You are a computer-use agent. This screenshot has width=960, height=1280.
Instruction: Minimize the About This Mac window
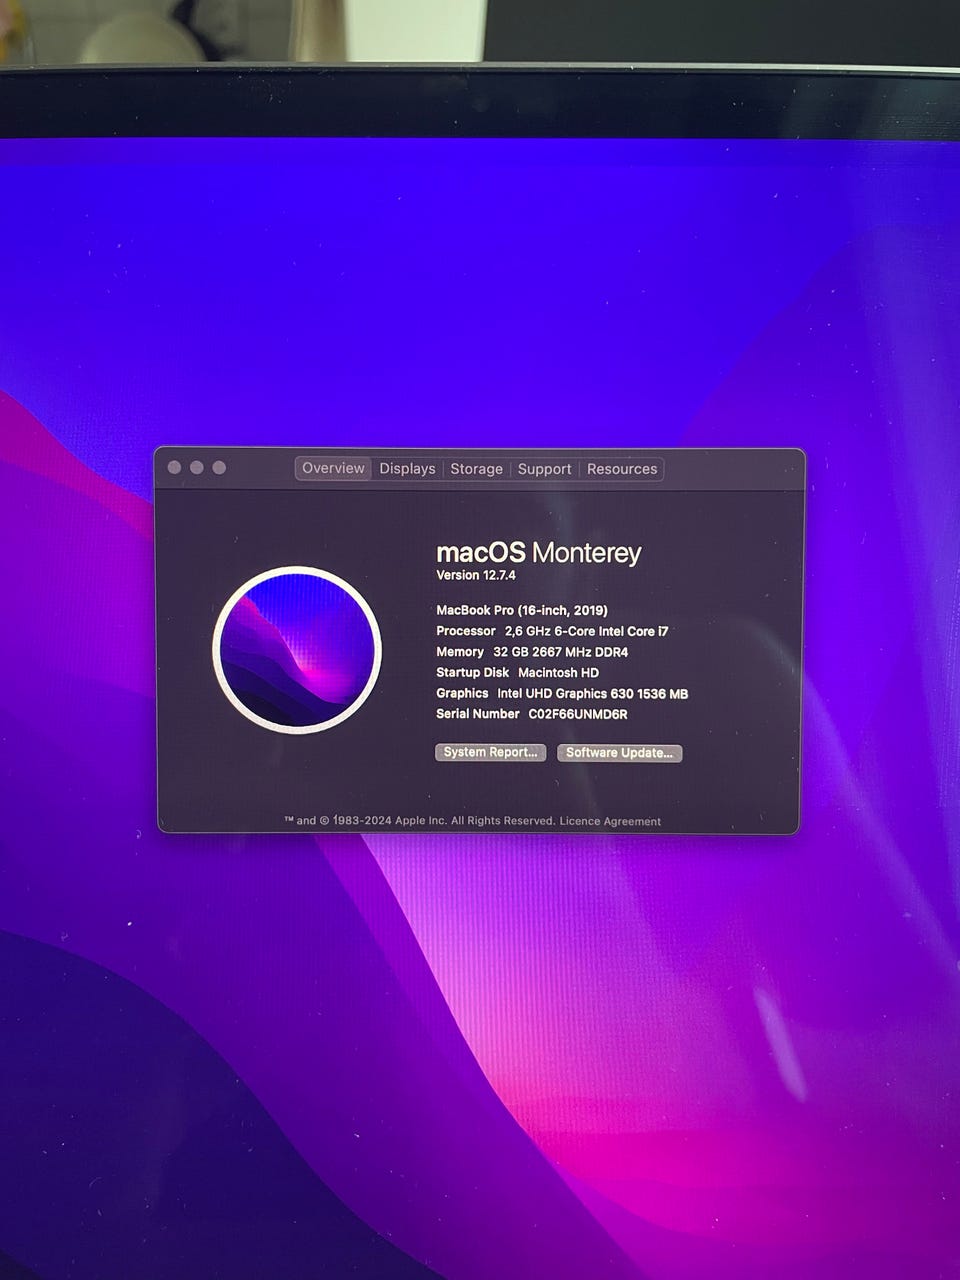pos(197,467)
